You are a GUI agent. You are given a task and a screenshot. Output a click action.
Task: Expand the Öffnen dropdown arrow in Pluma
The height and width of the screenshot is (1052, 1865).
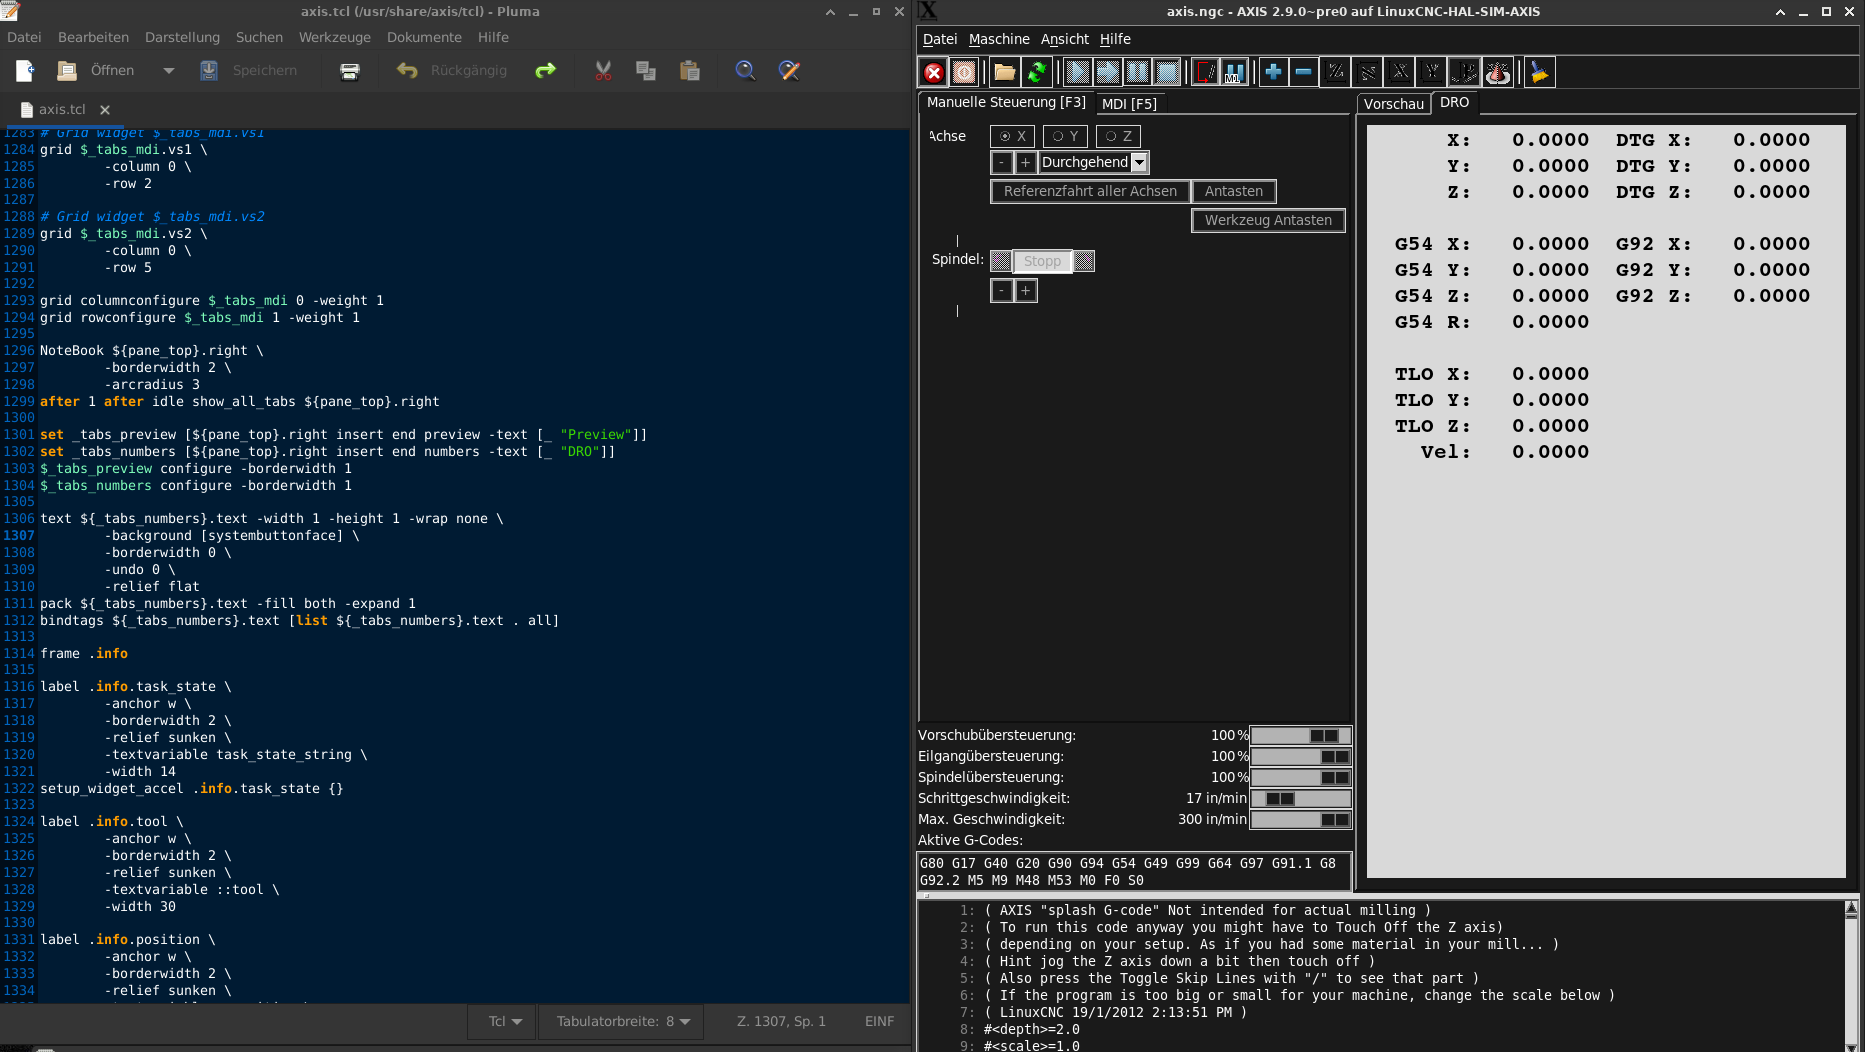168,70
